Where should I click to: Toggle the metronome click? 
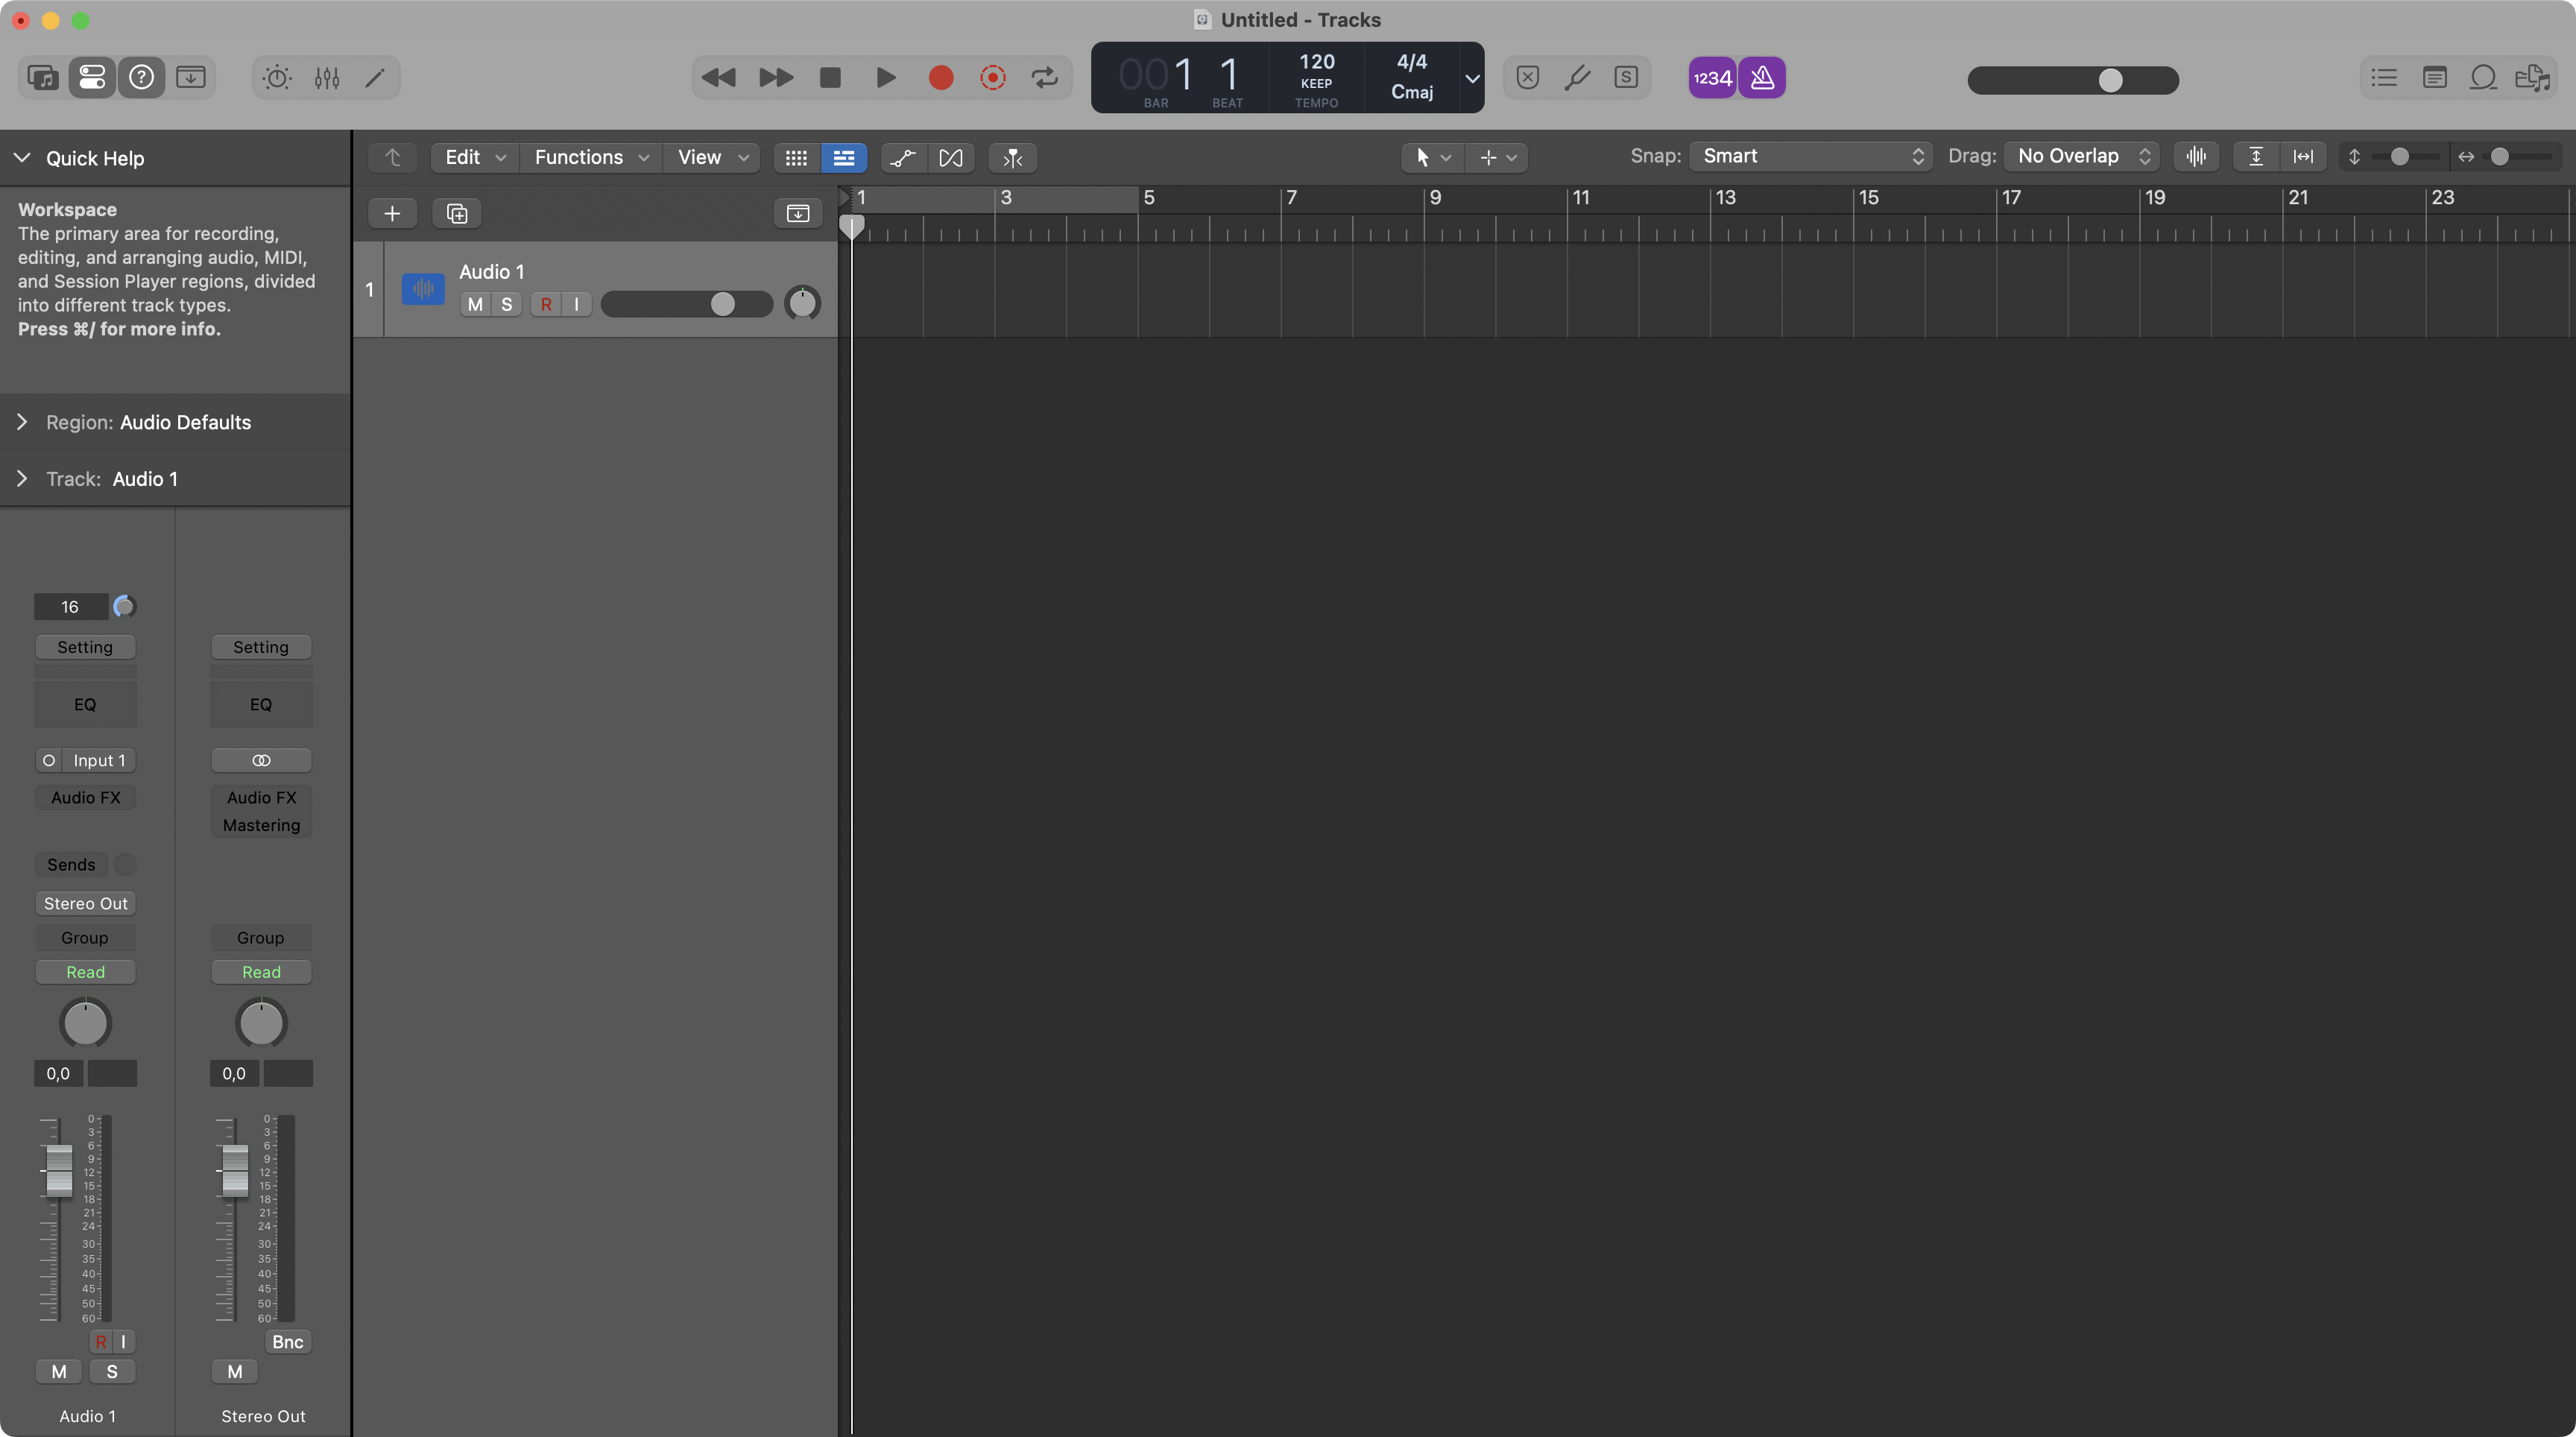pyautogui.click(x=1762, y=78)
